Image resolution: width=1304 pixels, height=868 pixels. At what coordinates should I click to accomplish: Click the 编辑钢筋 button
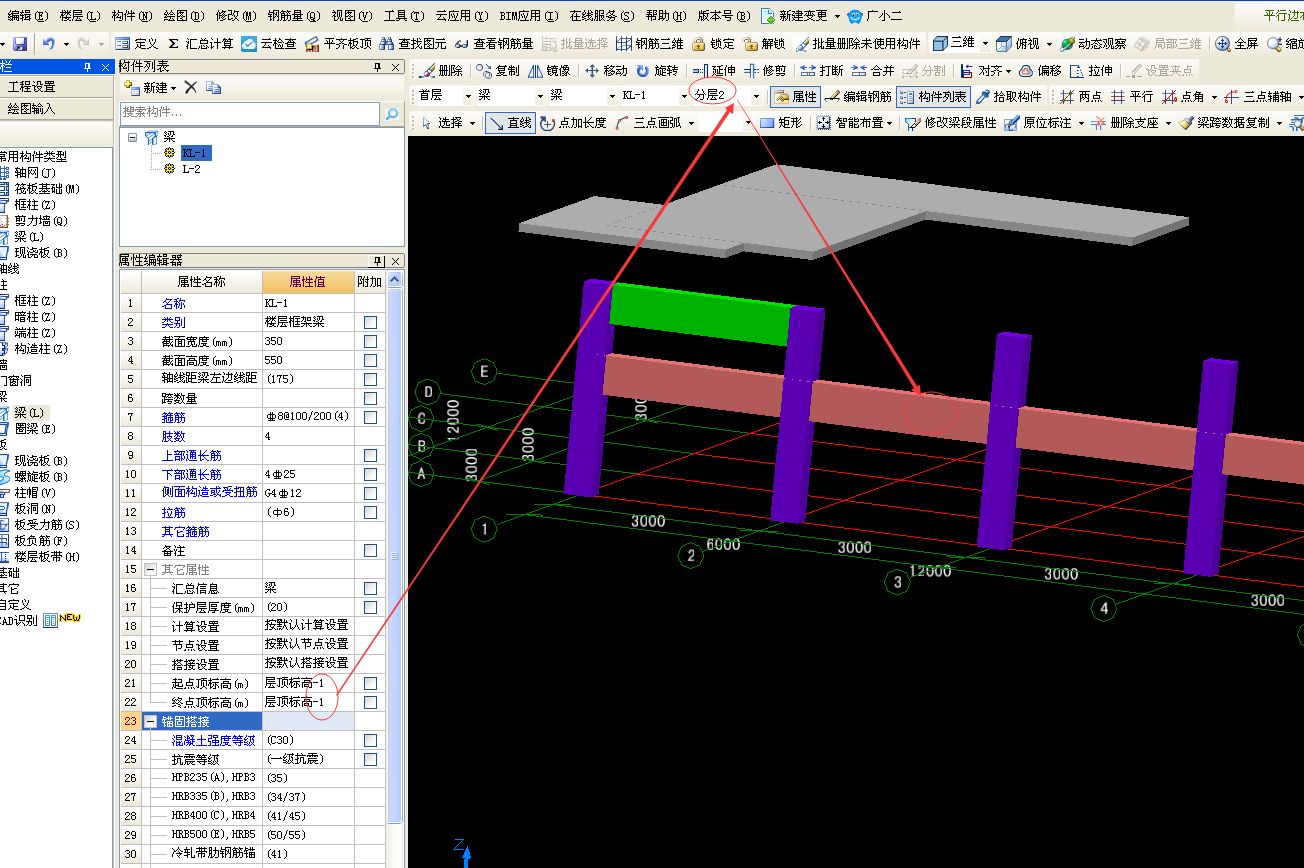coord(857,97)
